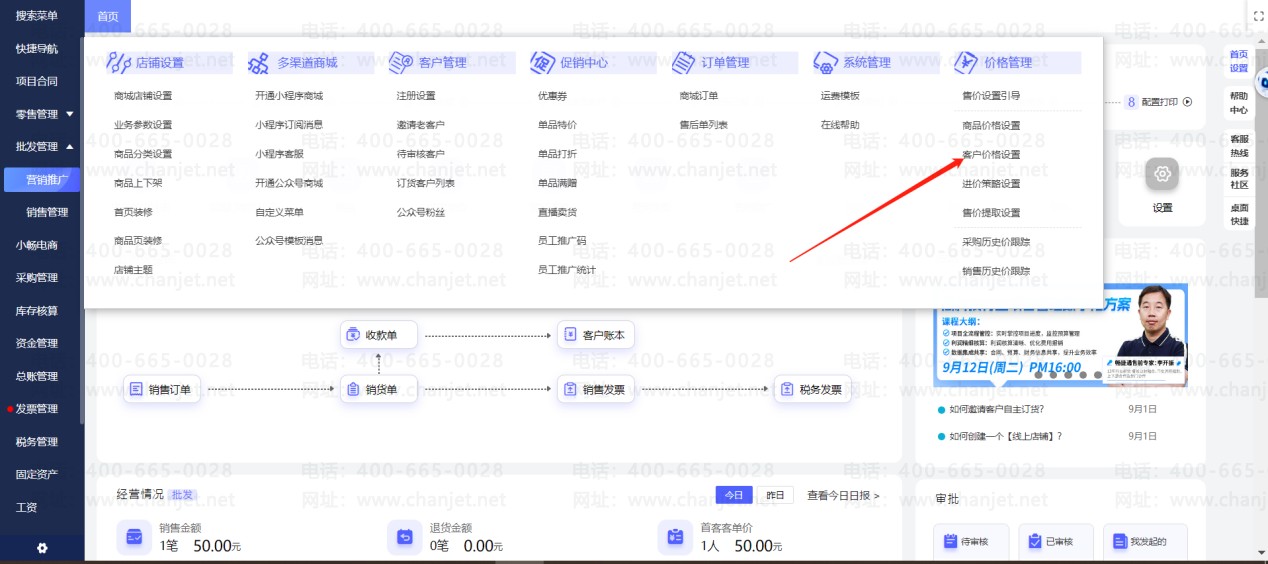Click the 我发起的 approval icon

pyautogui.click(x=1122, y=541)
